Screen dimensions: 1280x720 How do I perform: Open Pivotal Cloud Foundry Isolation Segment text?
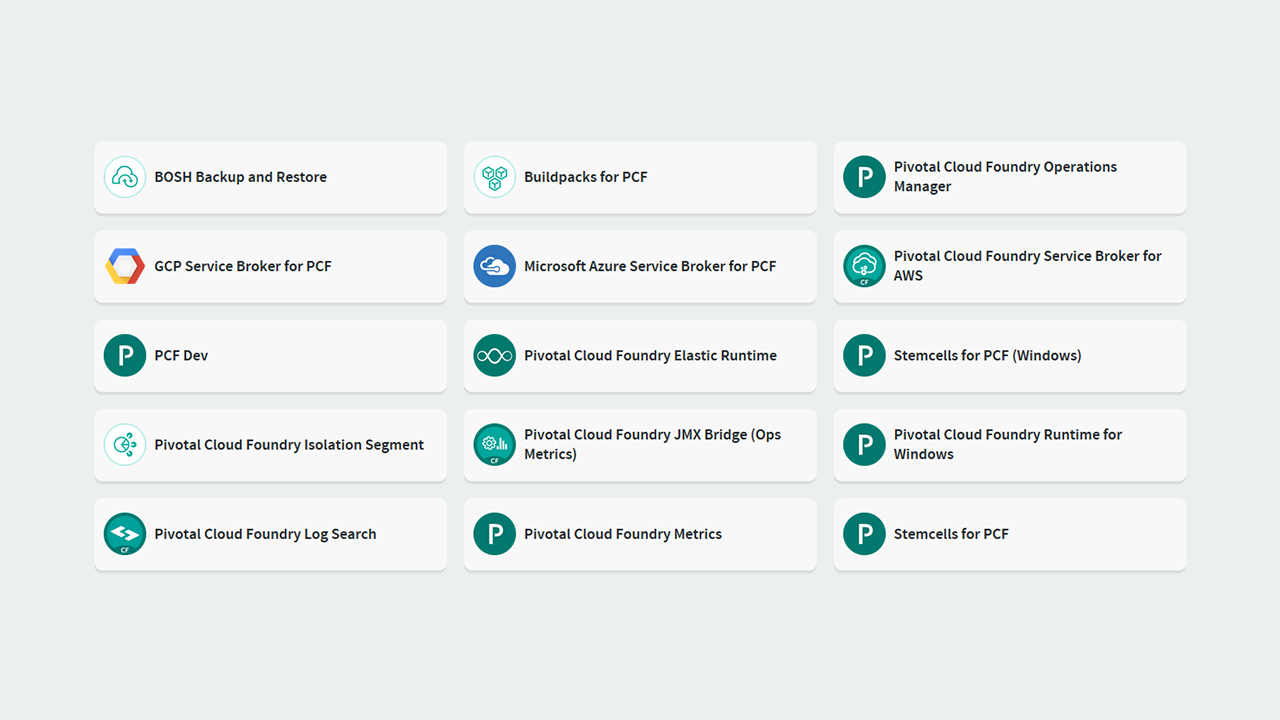pyautogui.click(x=289, y=445)
